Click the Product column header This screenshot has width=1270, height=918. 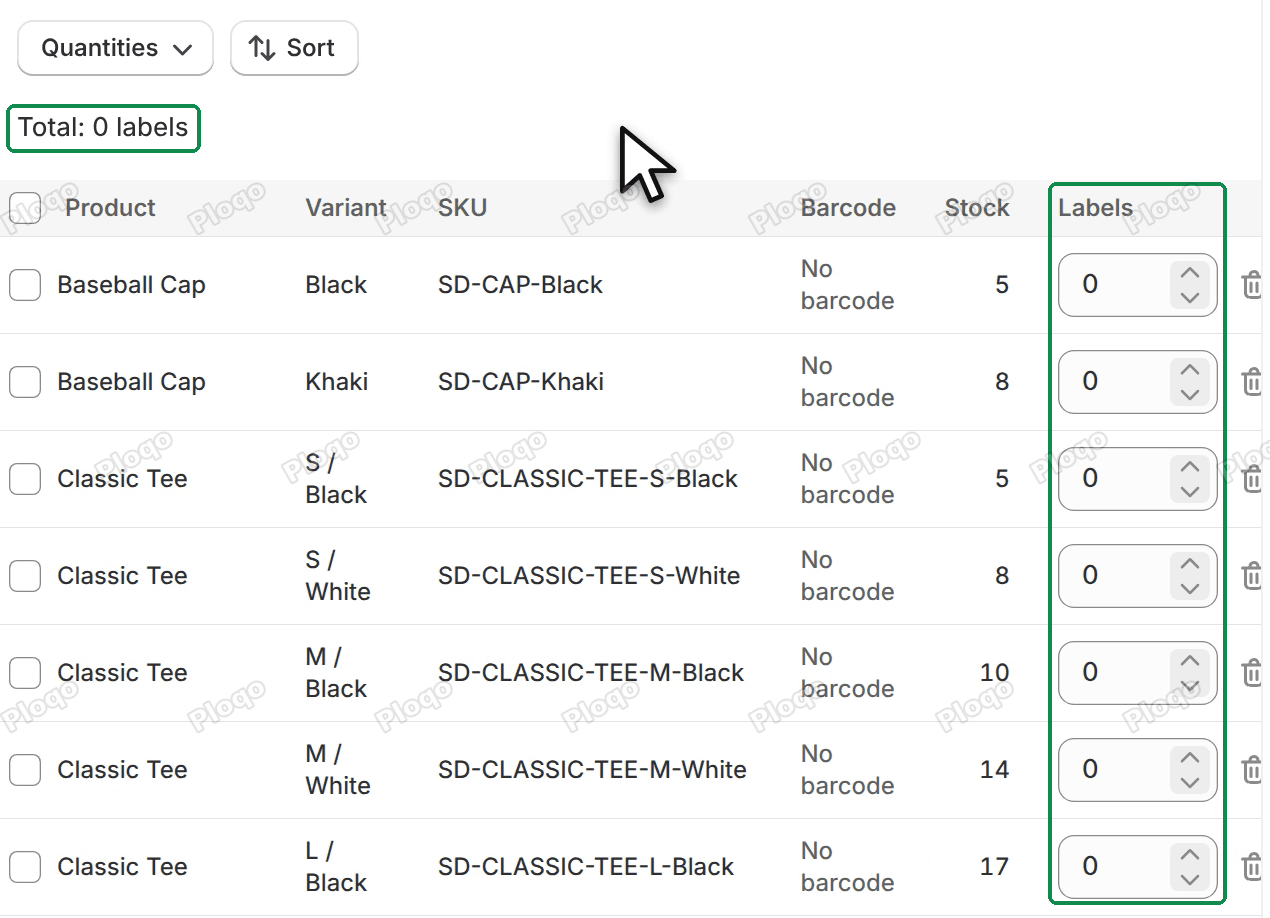tap(110, 208)
